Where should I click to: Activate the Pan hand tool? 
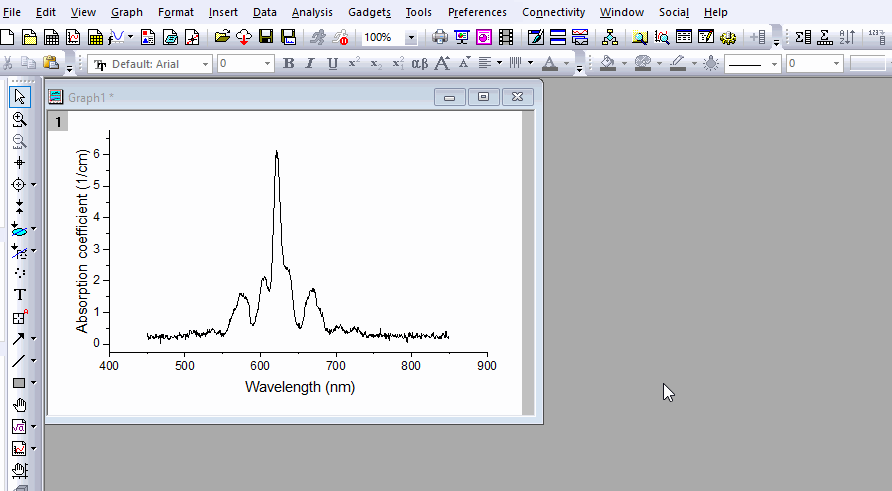pyautogui.click(x=19, y=405)
